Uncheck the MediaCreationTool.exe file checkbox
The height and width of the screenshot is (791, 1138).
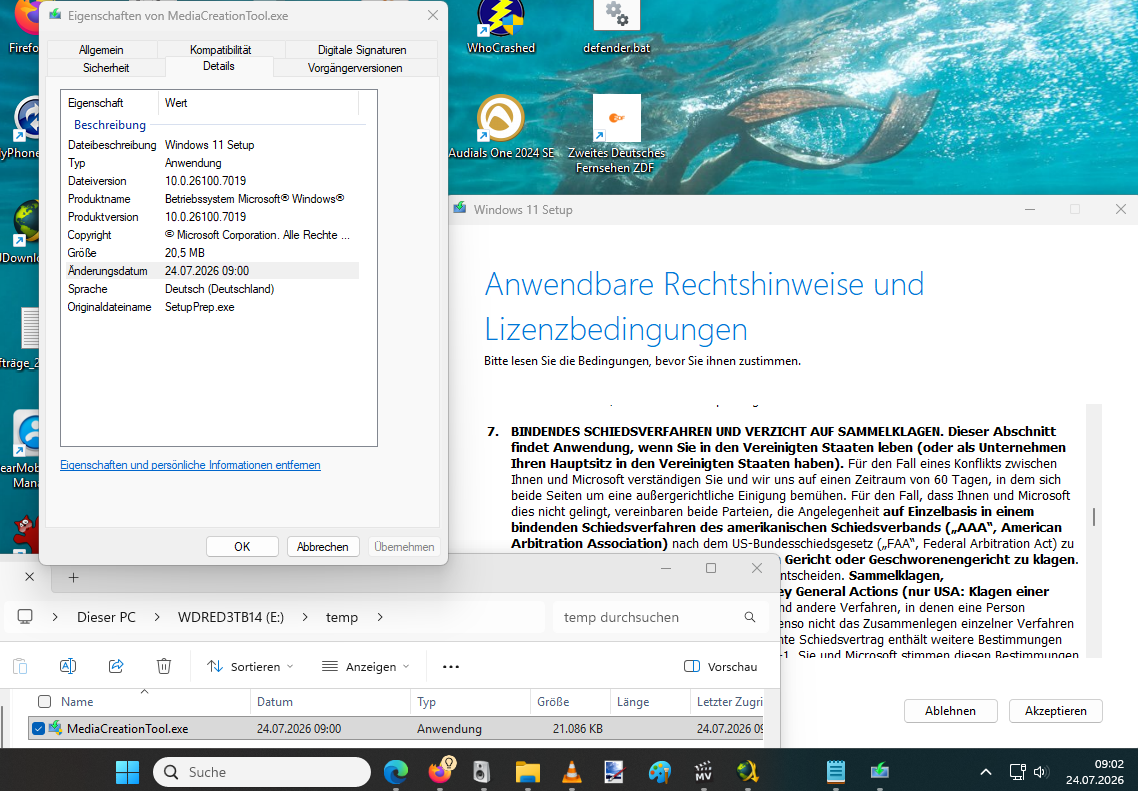point(38,728)
